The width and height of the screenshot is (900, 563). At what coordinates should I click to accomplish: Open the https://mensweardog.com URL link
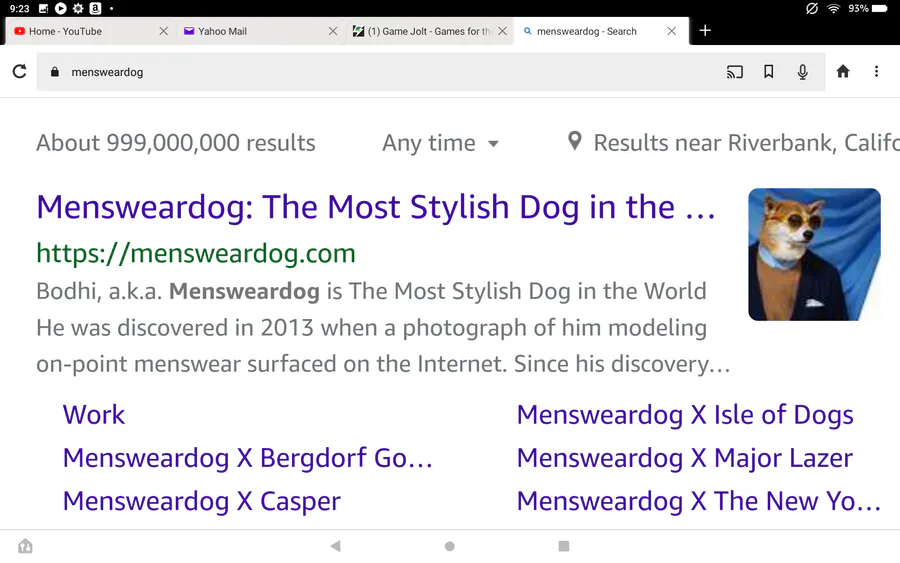point(196,253)
